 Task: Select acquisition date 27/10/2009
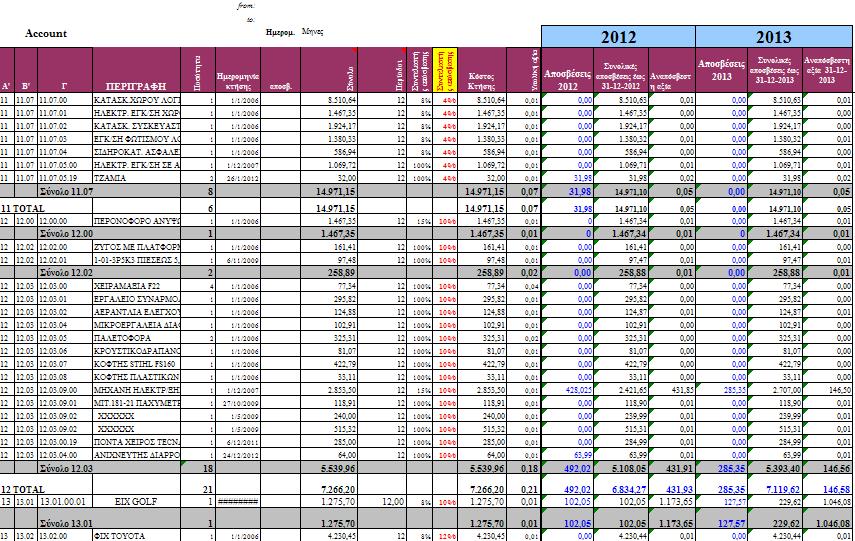point(238,403)
